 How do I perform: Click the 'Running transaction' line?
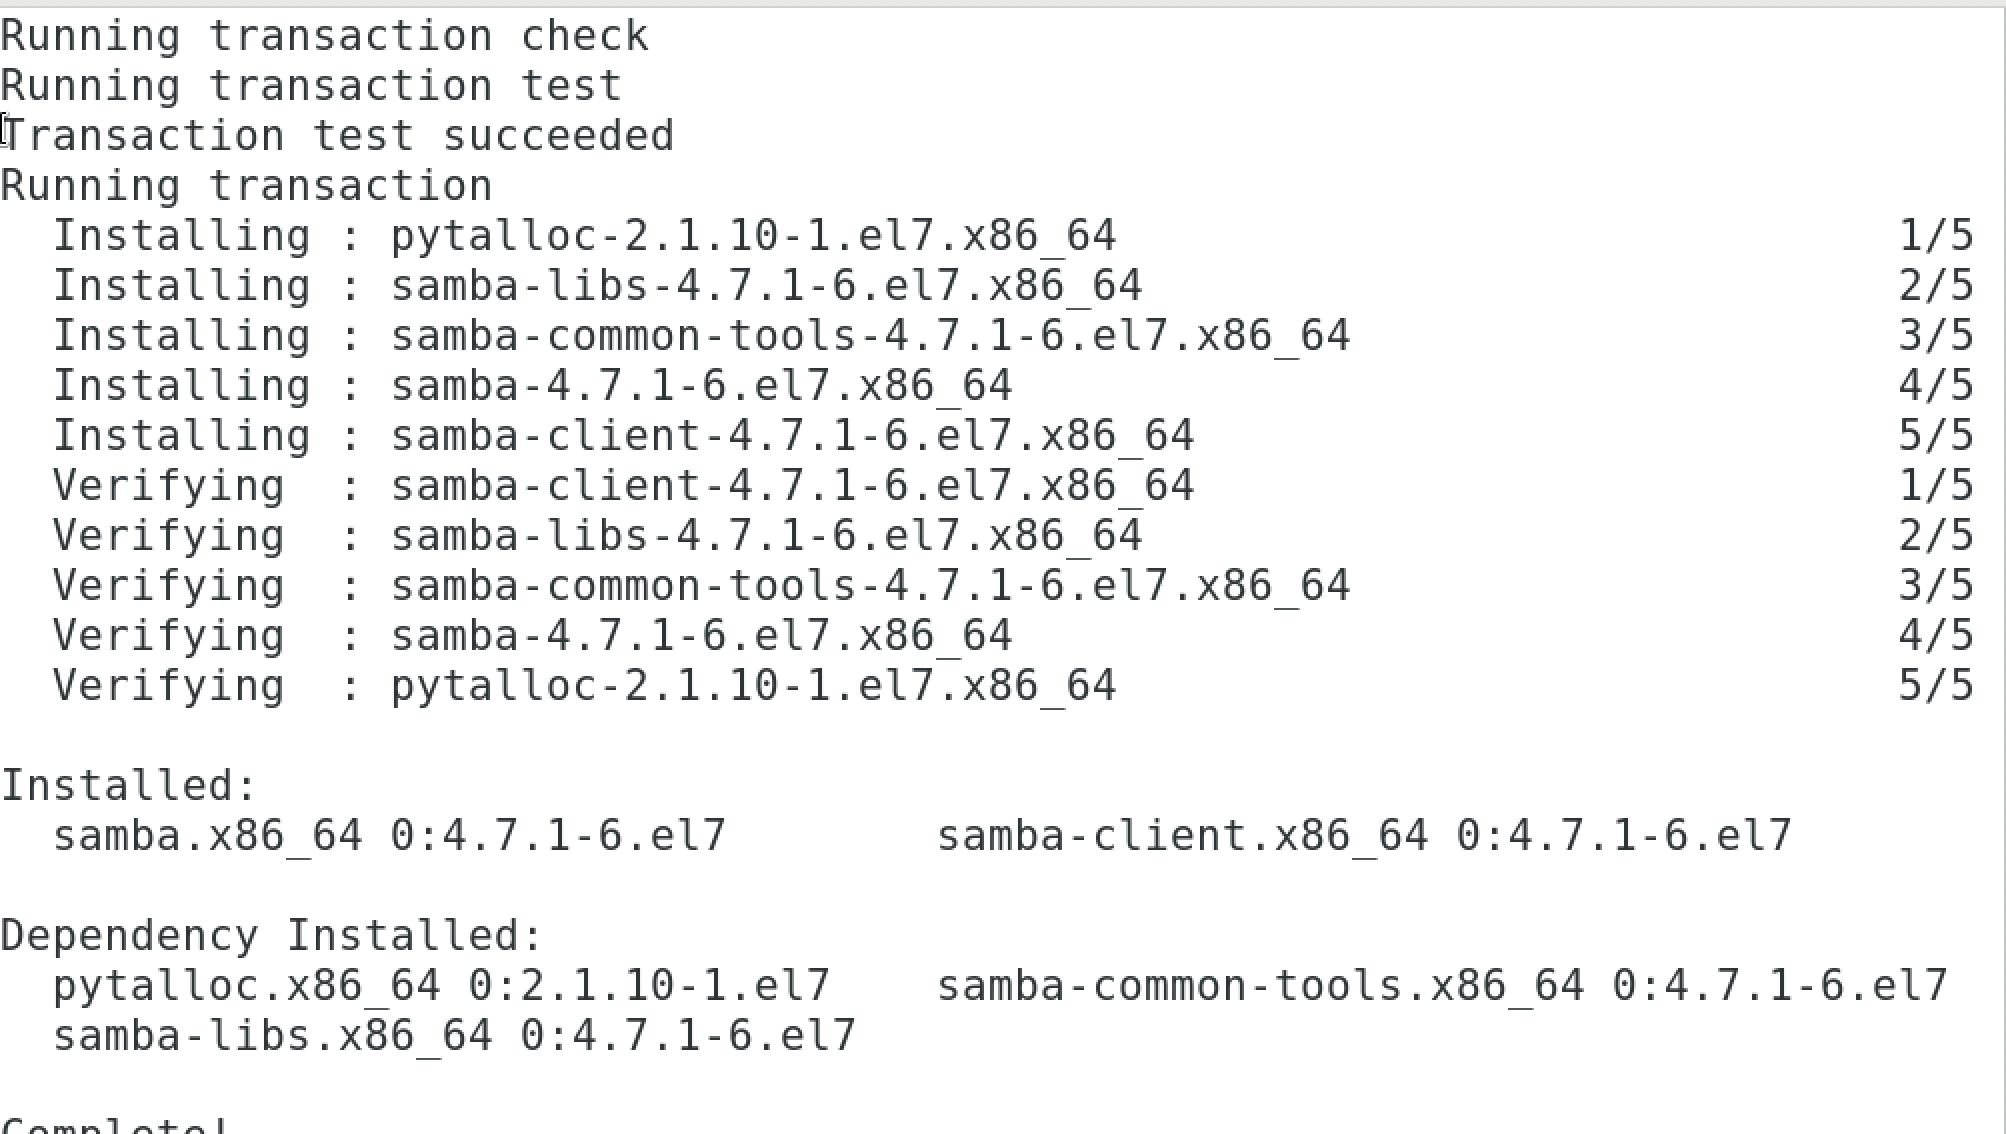[x=247, y=186]
